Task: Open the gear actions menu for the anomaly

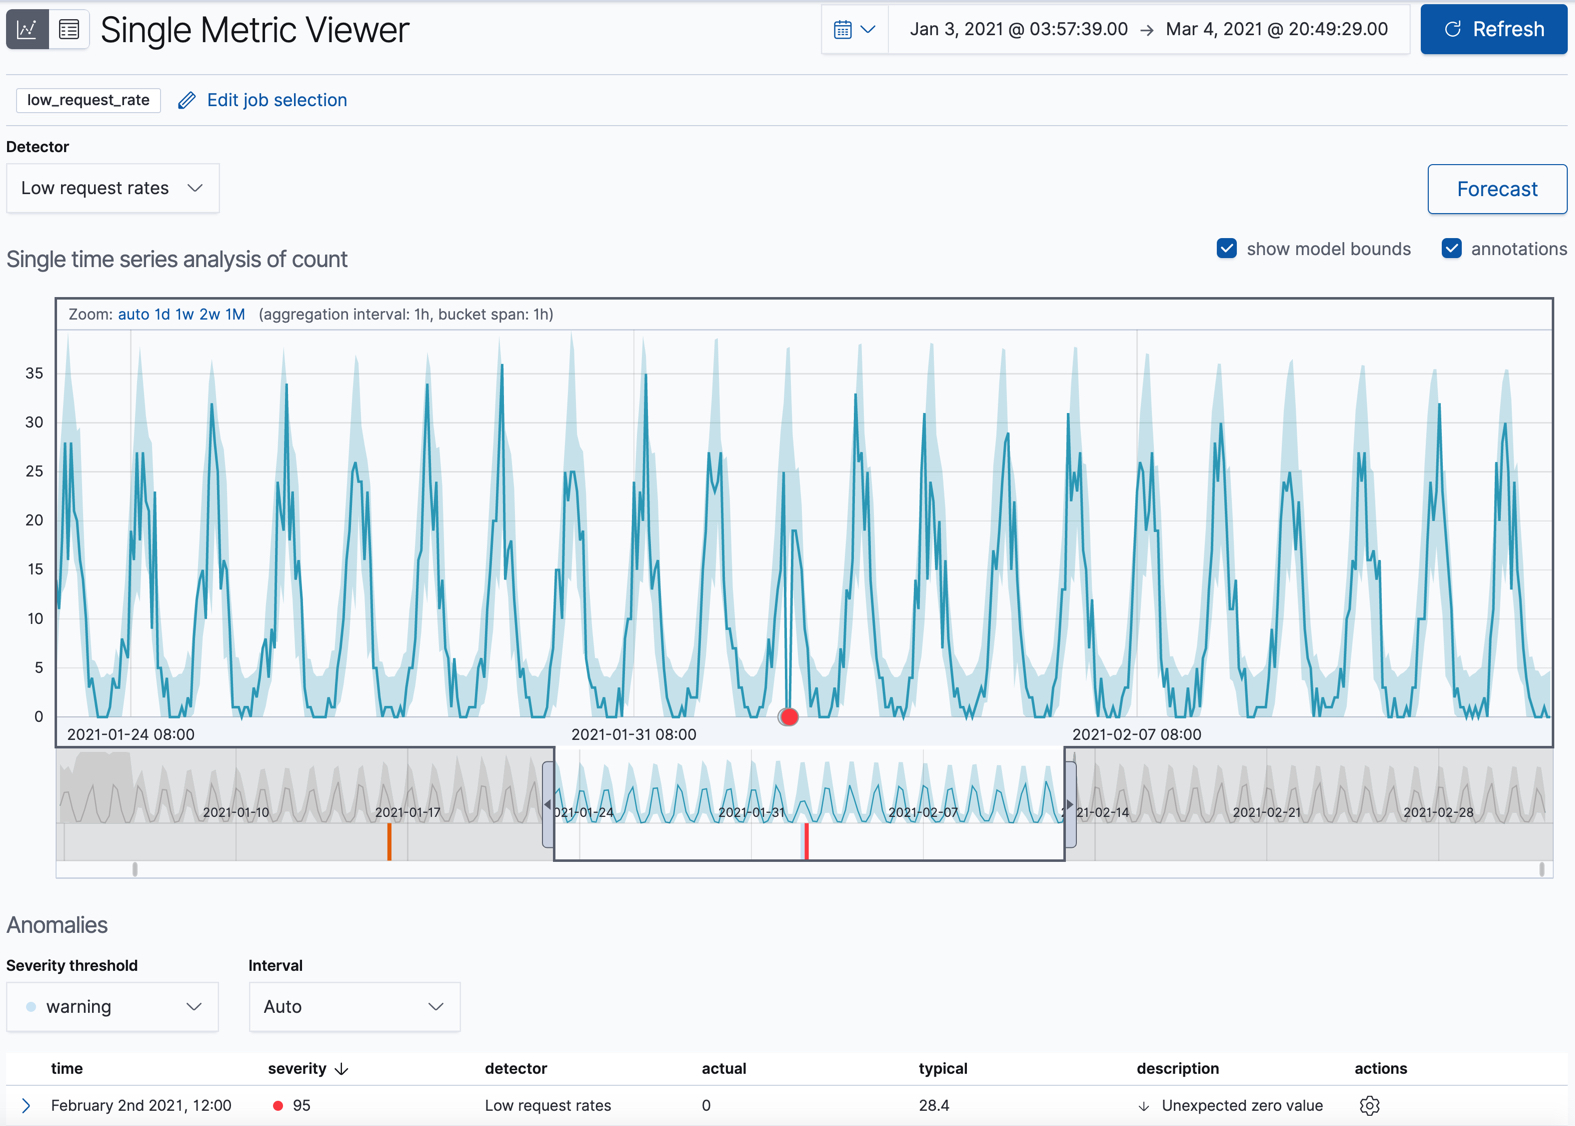Action: tap(1369, 1105)
